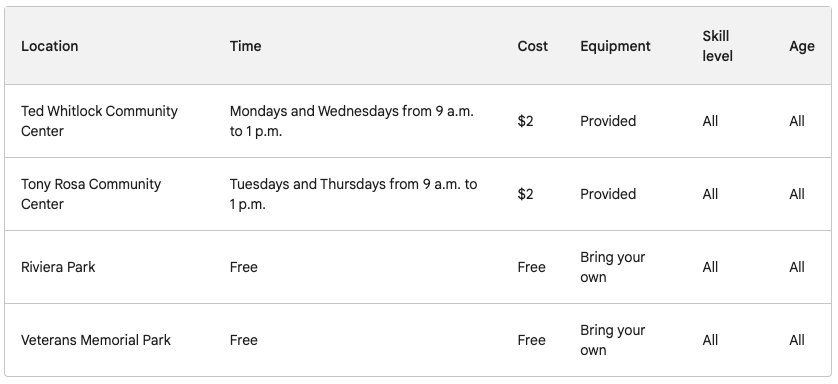Click the Location column header
The height and width of the screenshot is (384, 838).
[x=50, y=46]
